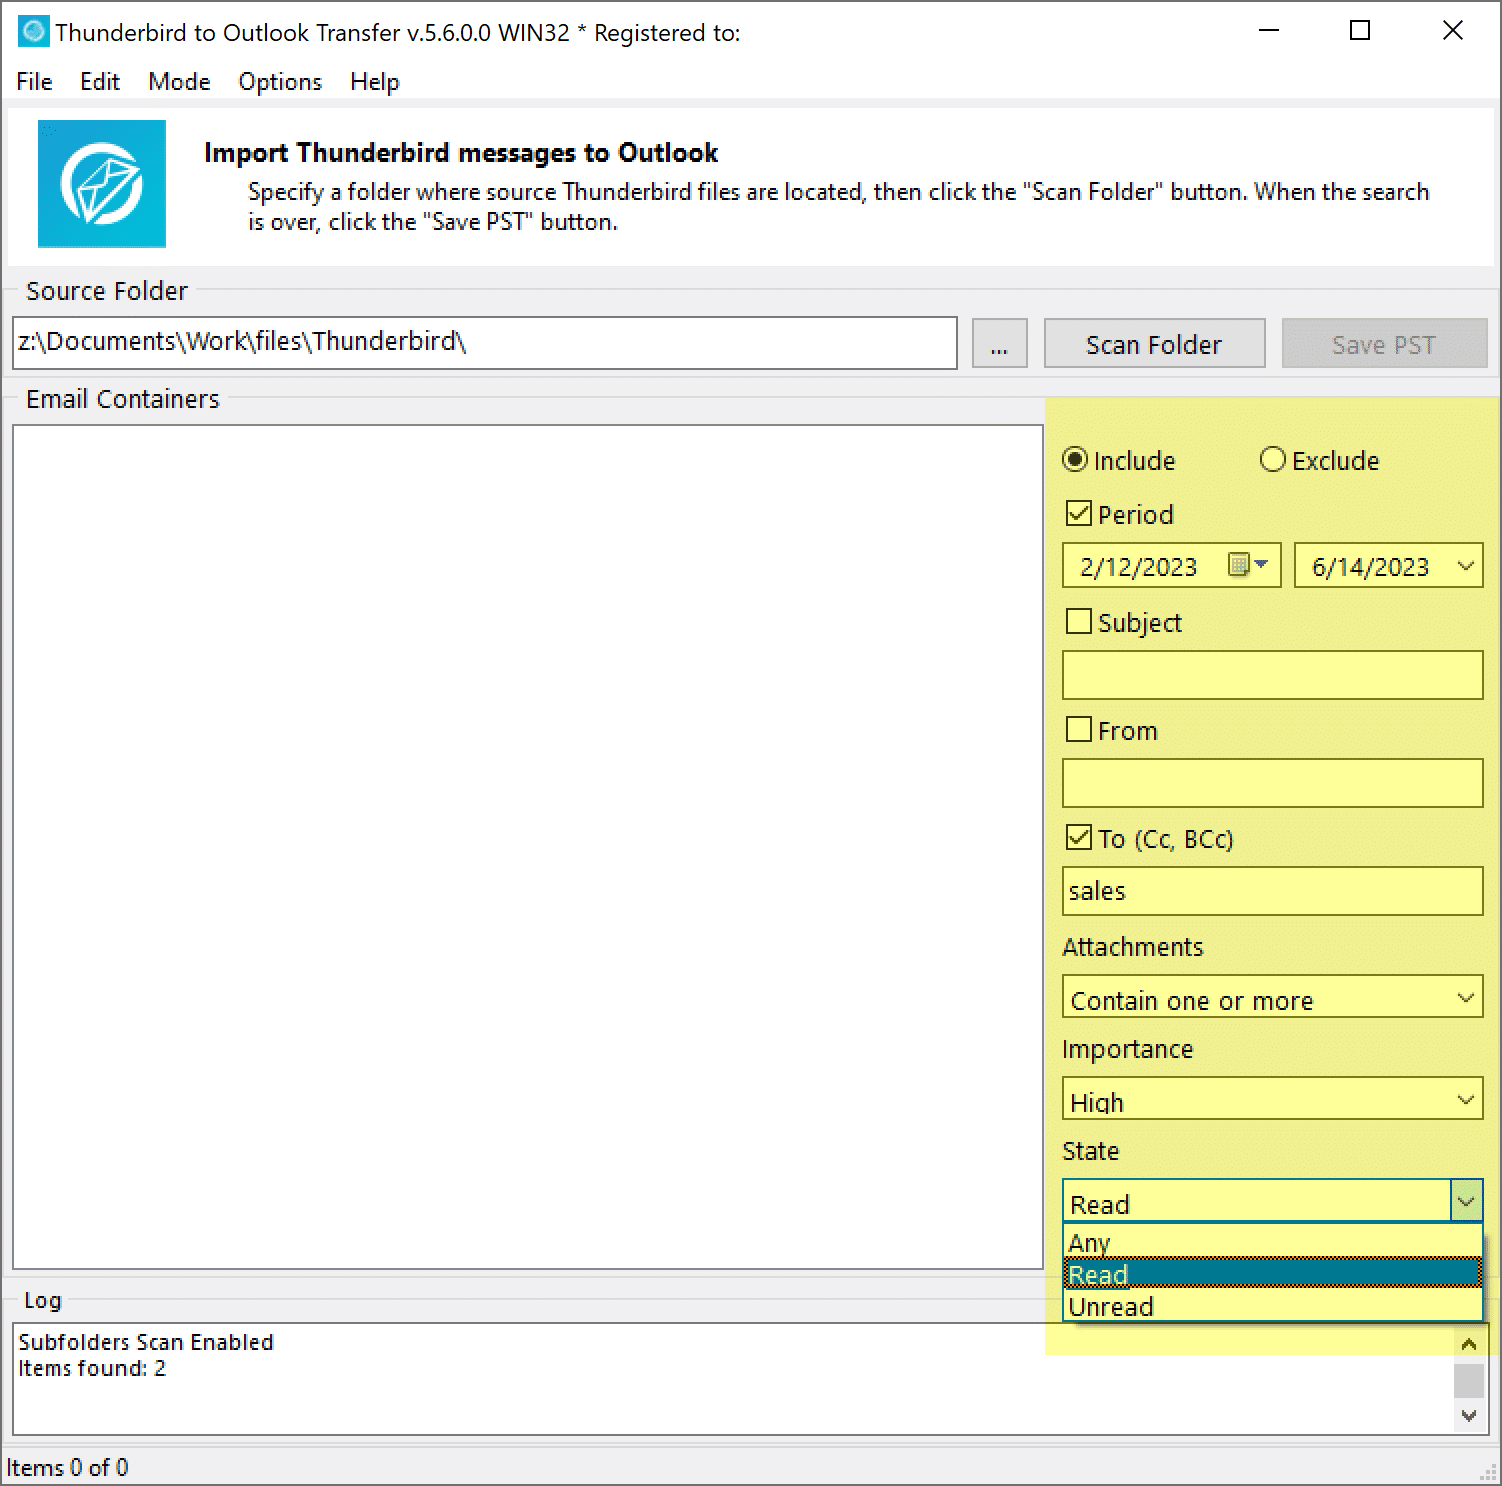Image resolution: width=1502 pixels, height=1486 pixels.
Task: Click "Subfolders Scan Enabled" log line
Action: click(146, 1342)
